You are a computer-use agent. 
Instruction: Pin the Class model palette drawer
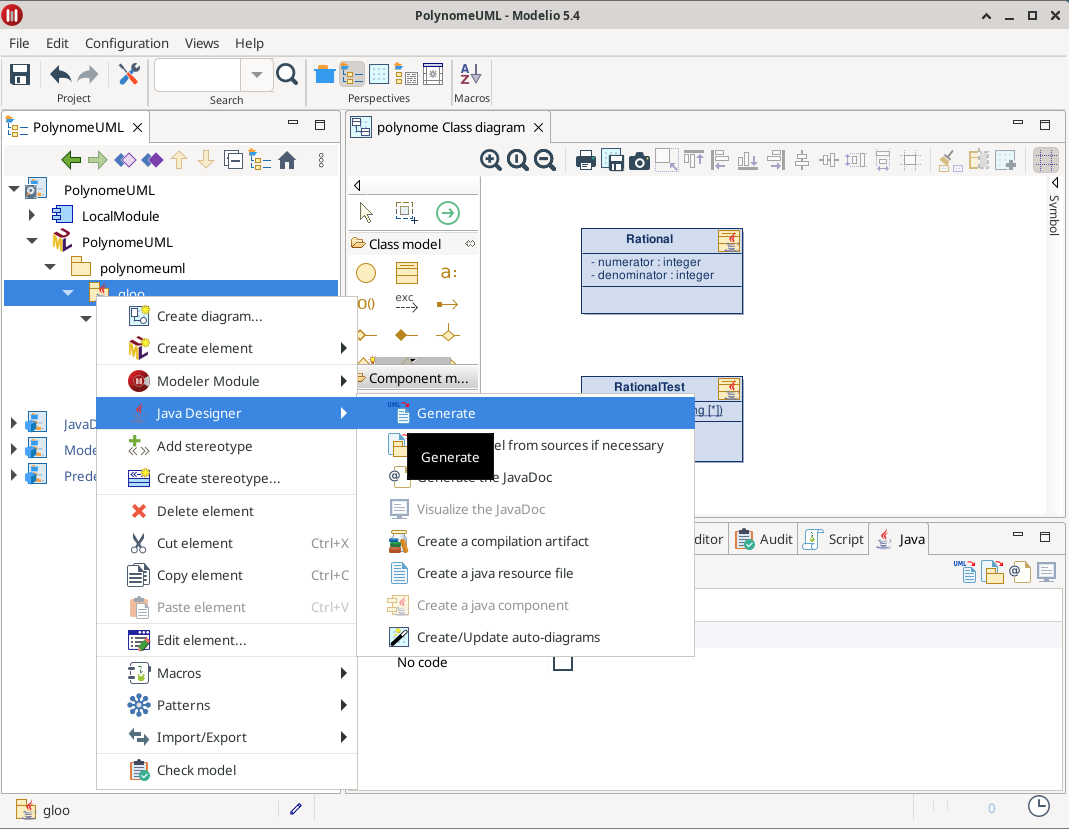pos(470,244)
